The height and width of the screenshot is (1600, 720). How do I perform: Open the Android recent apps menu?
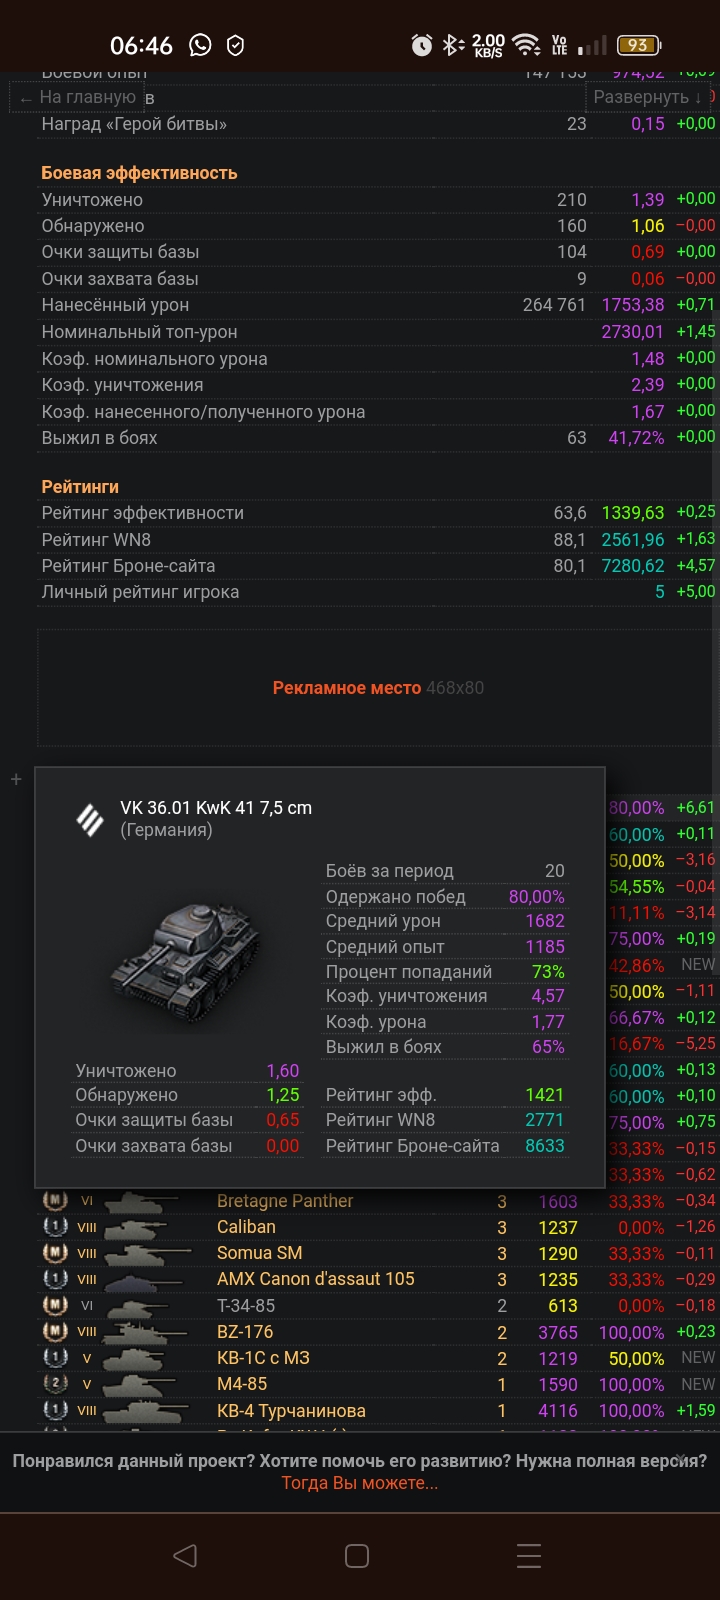529,1555
